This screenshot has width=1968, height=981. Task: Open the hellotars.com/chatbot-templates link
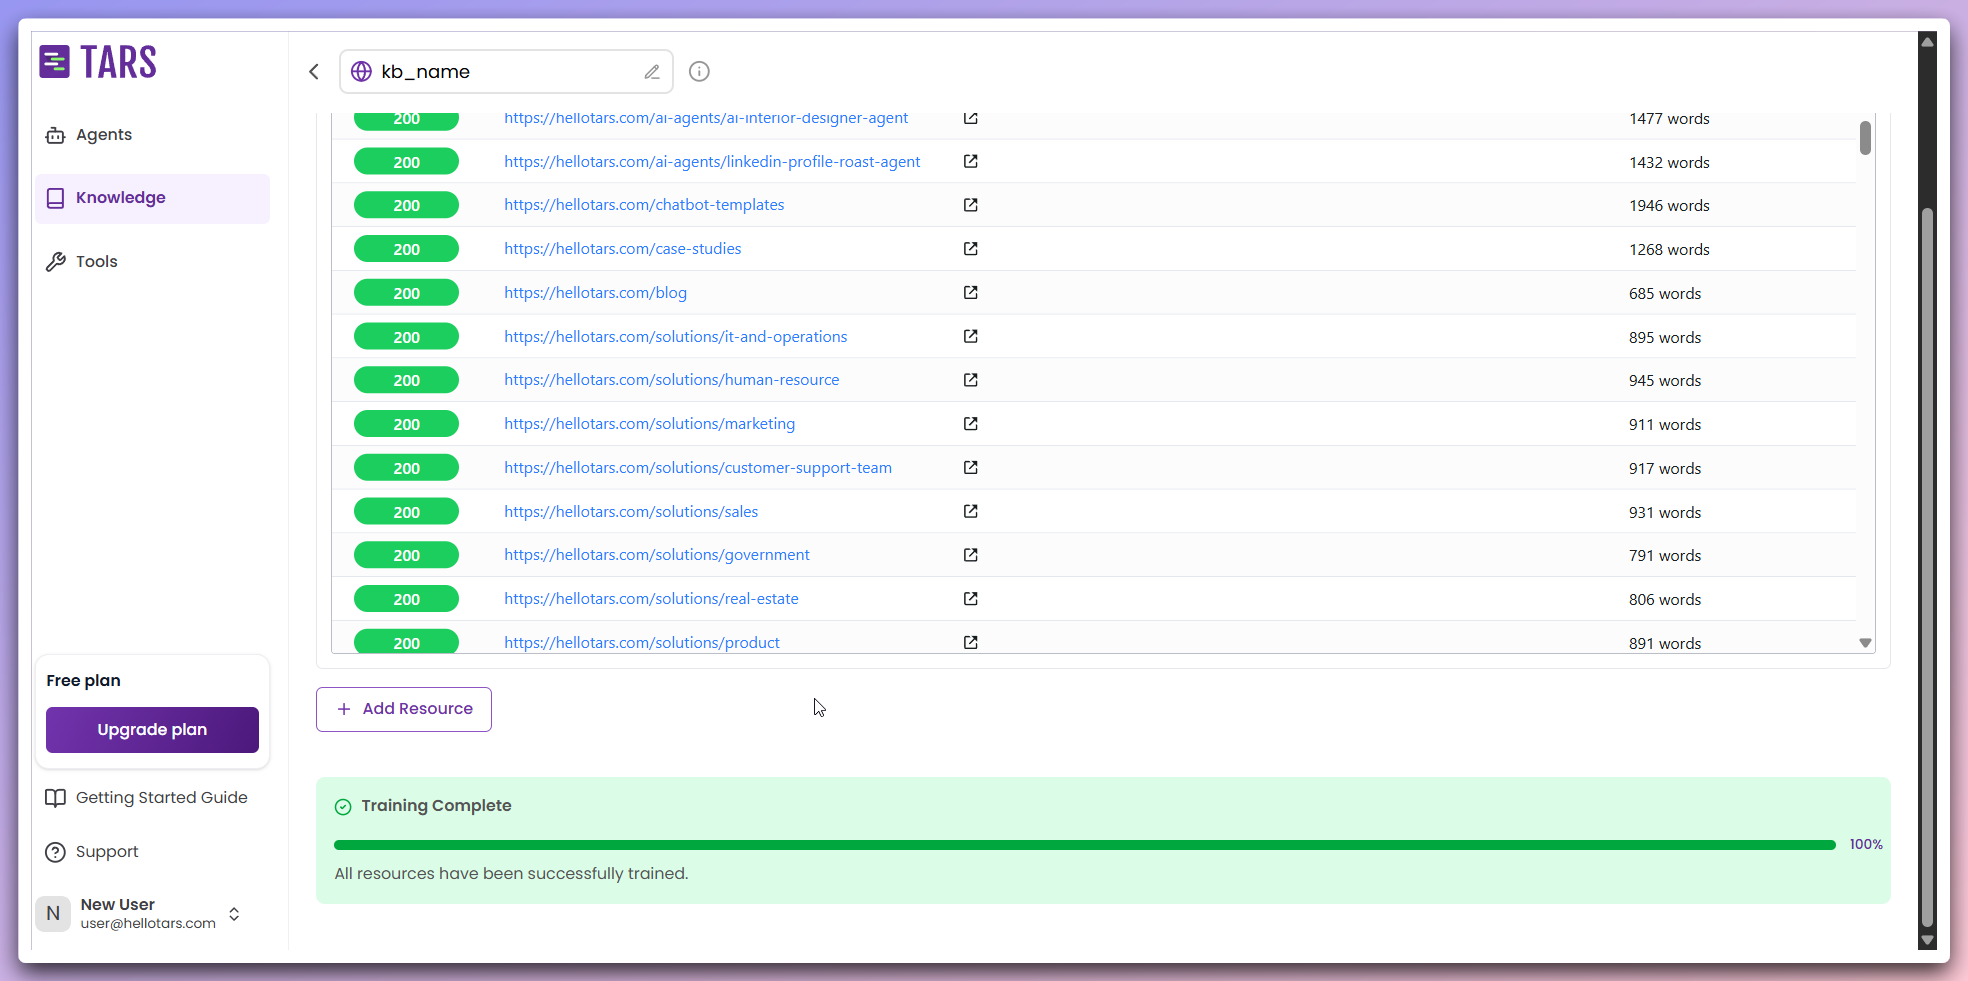[644, 205]
